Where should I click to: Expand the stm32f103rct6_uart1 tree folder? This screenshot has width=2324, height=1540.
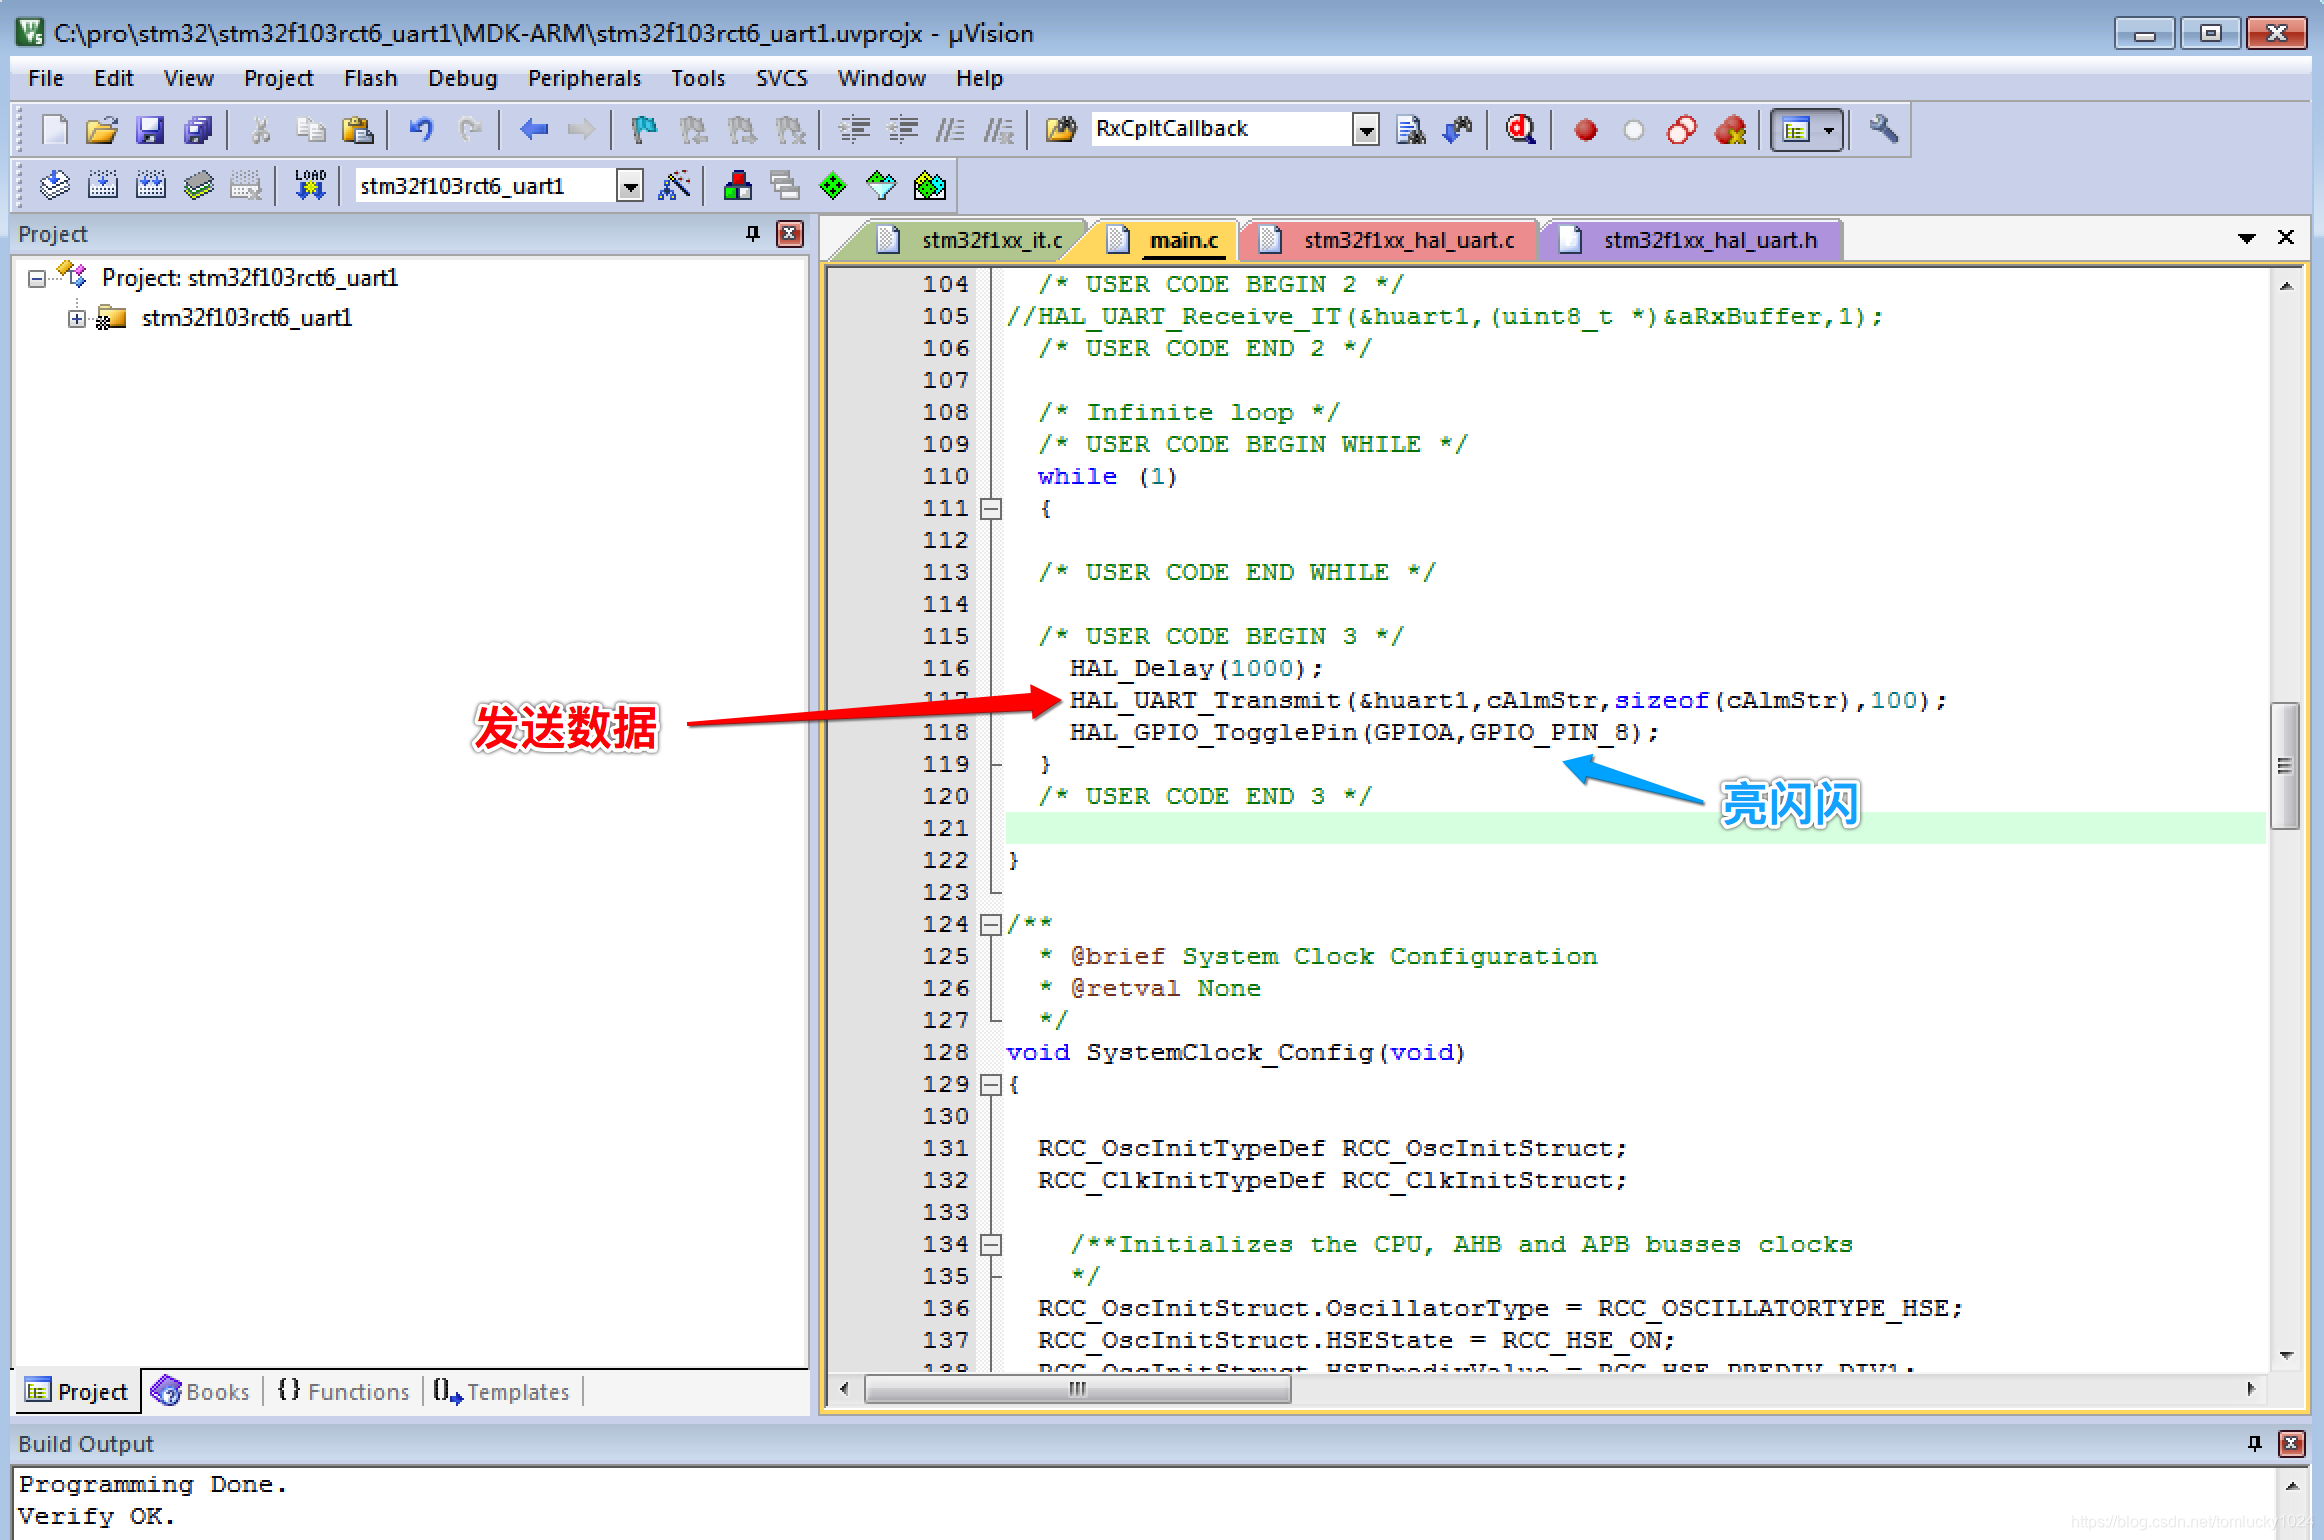(x=77, y=318)
